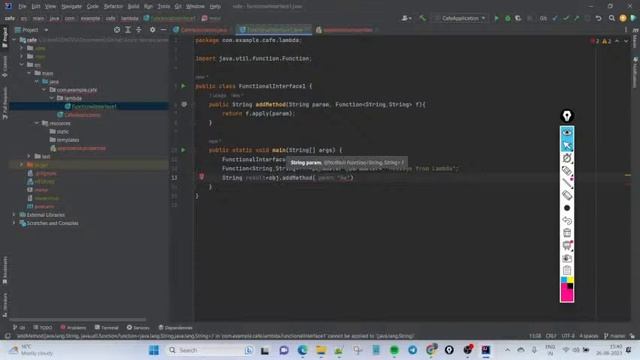Open the TODO tool window button
640x360 pixels.
click(42, 328)
